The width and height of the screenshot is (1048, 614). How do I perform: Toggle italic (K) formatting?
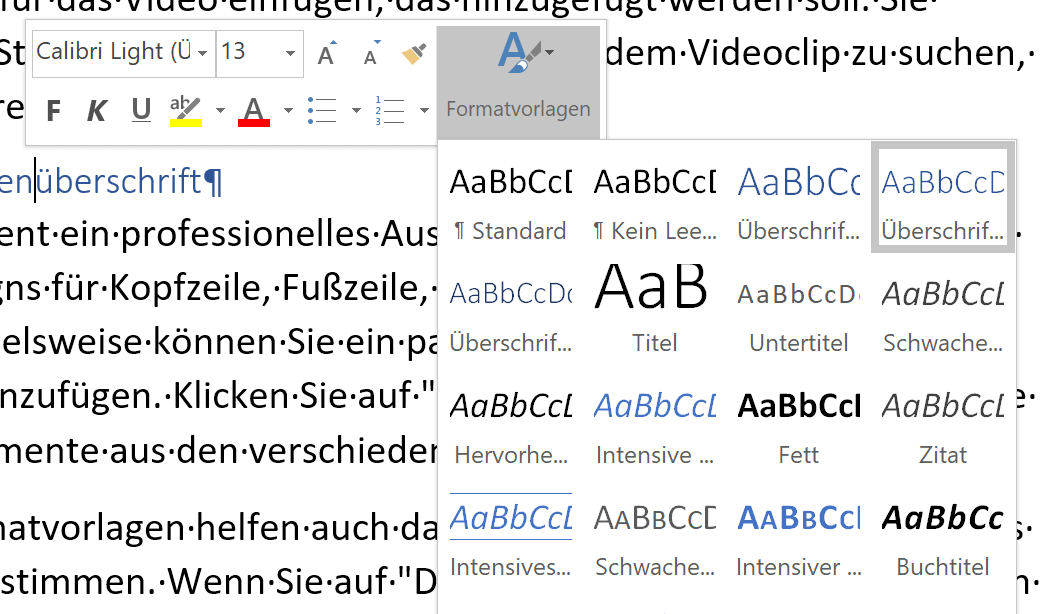pos(97,110)
